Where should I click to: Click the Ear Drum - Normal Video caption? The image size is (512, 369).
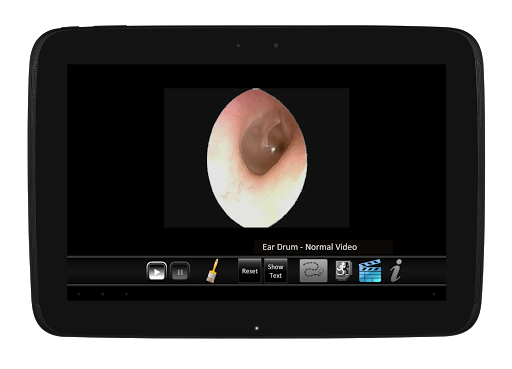click(x=309, y=247)
